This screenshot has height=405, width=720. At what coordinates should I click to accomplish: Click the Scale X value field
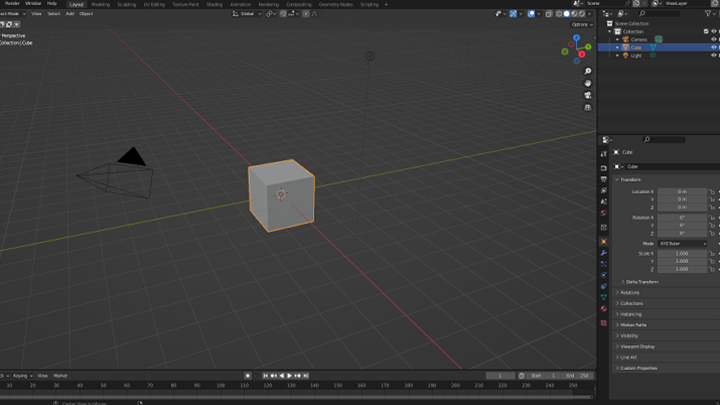(682, 253)
